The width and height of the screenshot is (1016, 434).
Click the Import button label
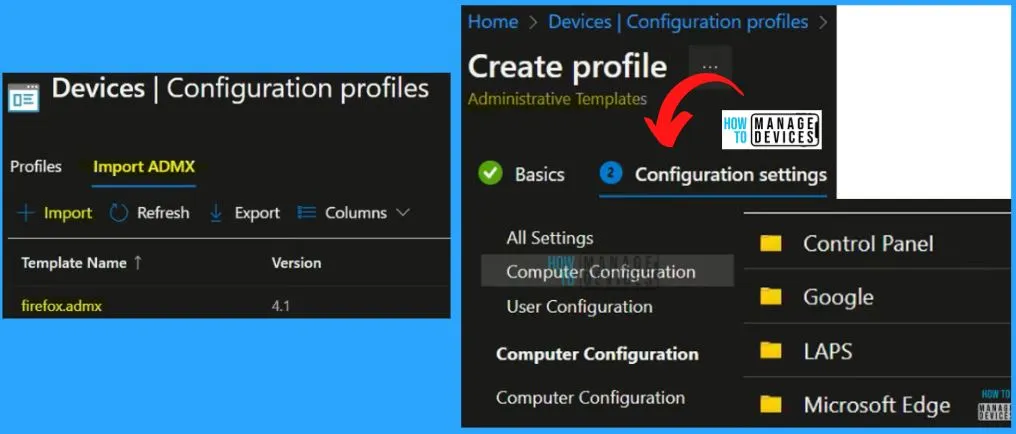(x=68, y=212)
